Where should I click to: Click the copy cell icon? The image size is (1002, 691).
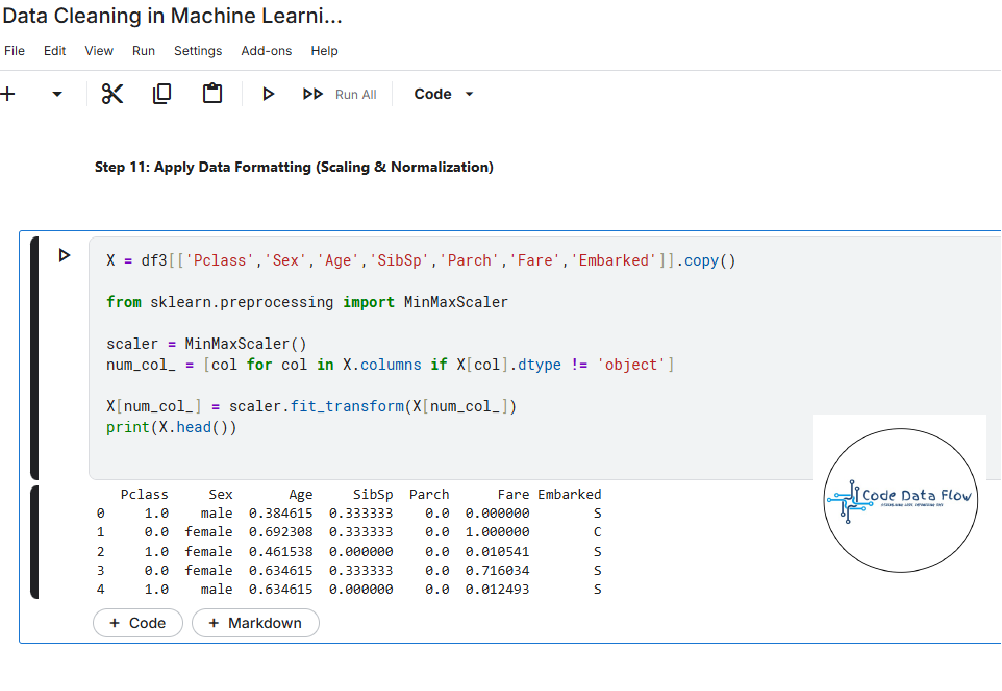coord(162,94)
